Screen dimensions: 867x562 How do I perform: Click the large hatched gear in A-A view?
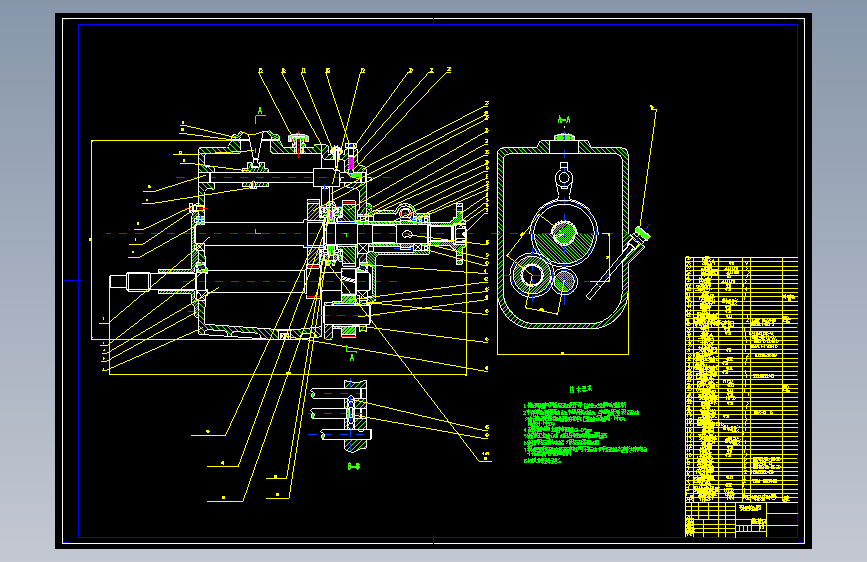click(x=564, y=233)
